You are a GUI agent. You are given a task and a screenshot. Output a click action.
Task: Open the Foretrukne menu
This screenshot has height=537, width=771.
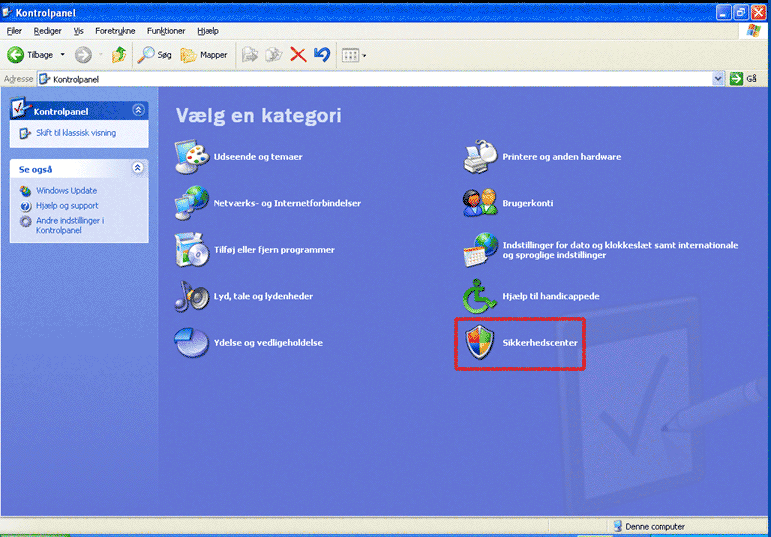(x=116, y=31)
